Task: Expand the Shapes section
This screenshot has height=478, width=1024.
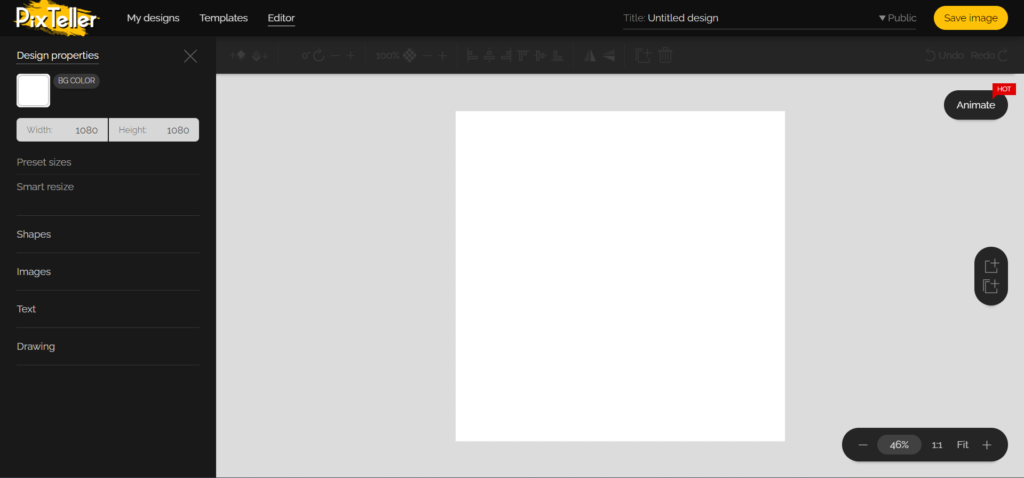Action: pyautogui.click(x=34, y=234)
